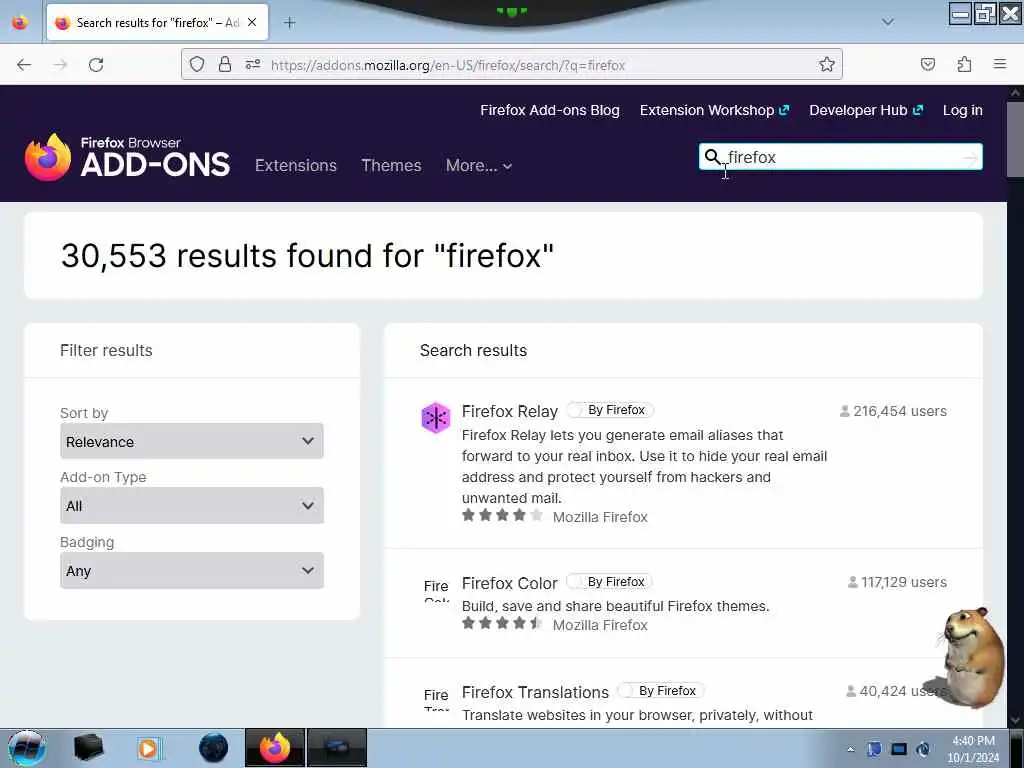Reload the page with the refresh icon
The height and width of the screenshot is (768, 1024).
coord(96,65)
